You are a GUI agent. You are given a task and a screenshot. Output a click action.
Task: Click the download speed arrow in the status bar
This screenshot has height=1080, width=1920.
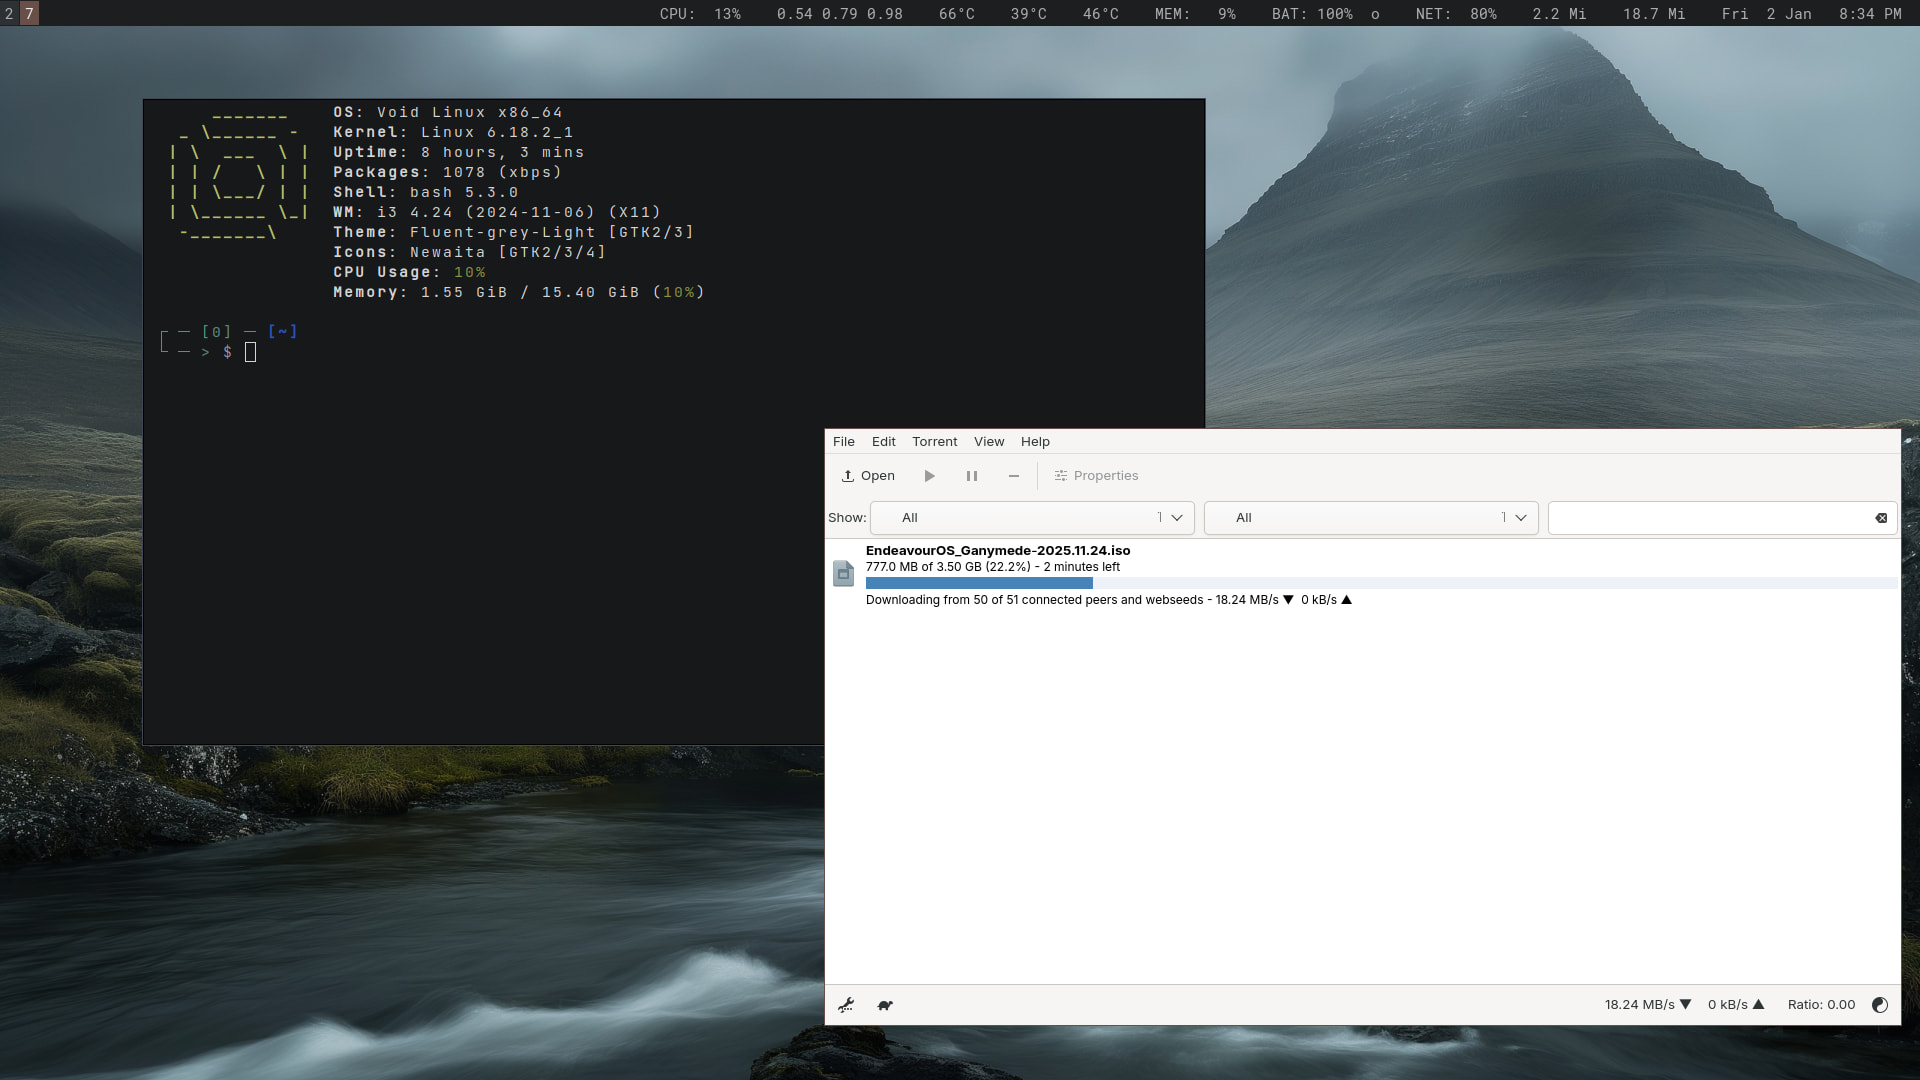coord(1685,1005)
